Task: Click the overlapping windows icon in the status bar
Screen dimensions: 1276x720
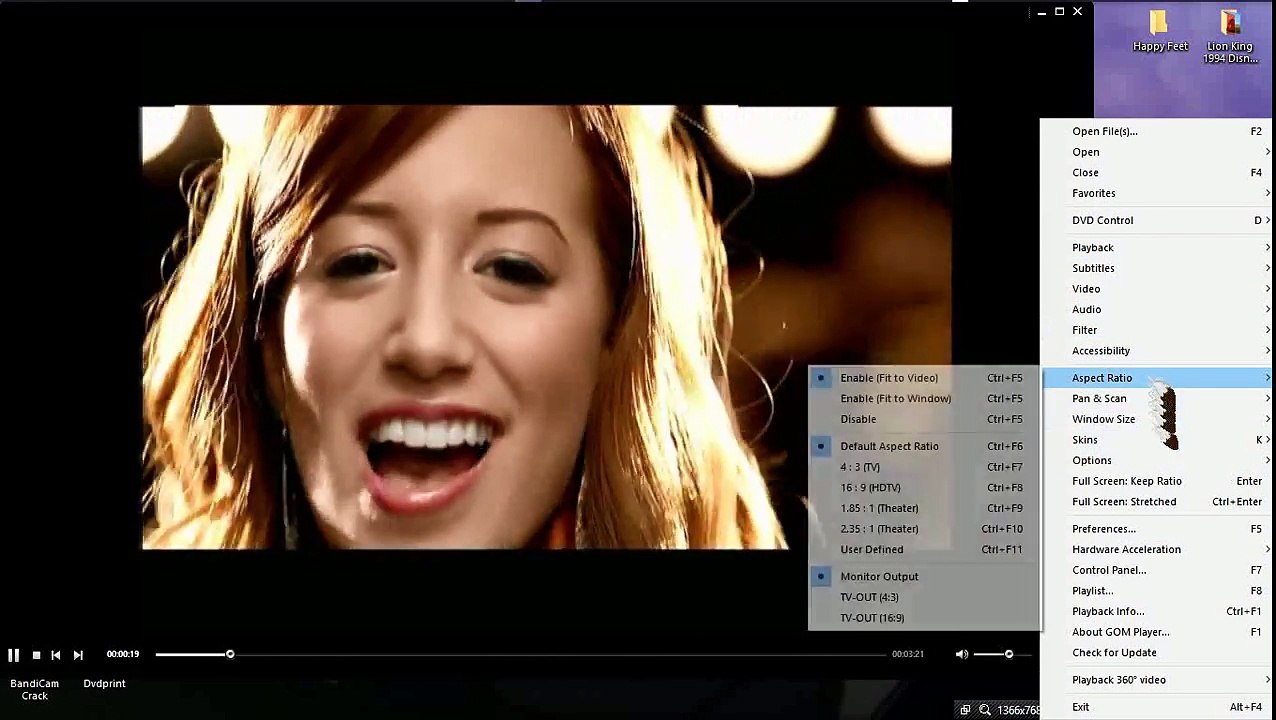Action: pyautogui.click(x=965, y=710)
